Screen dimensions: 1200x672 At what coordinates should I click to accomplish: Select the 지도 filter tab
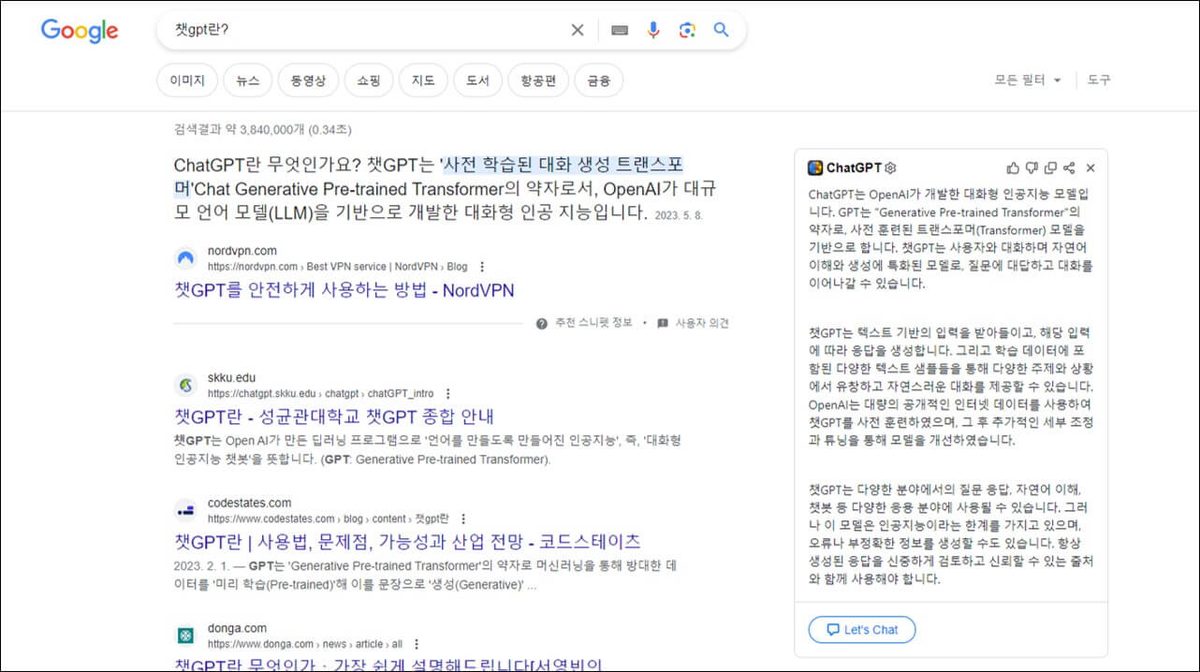click(x=423, y=81)
